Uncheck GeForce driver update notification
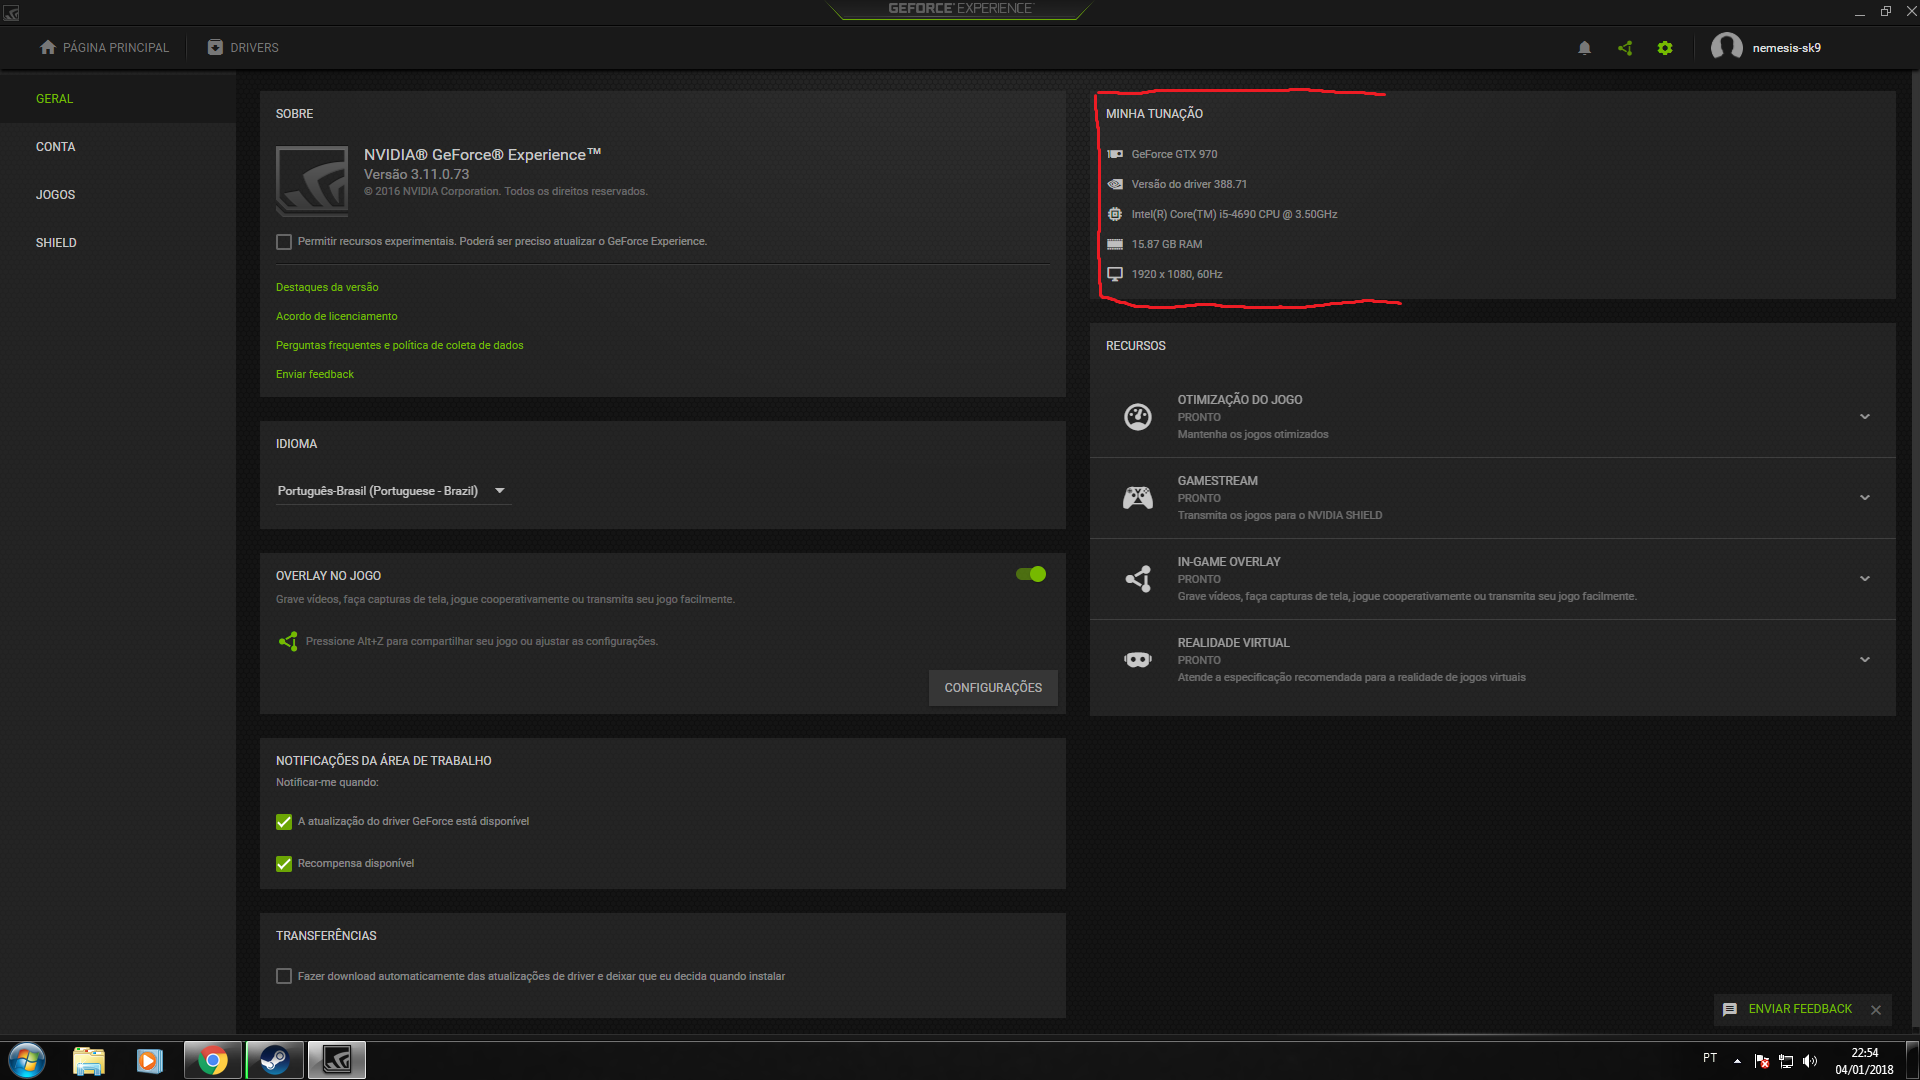1920x1080 pixels. click(284, 822)
